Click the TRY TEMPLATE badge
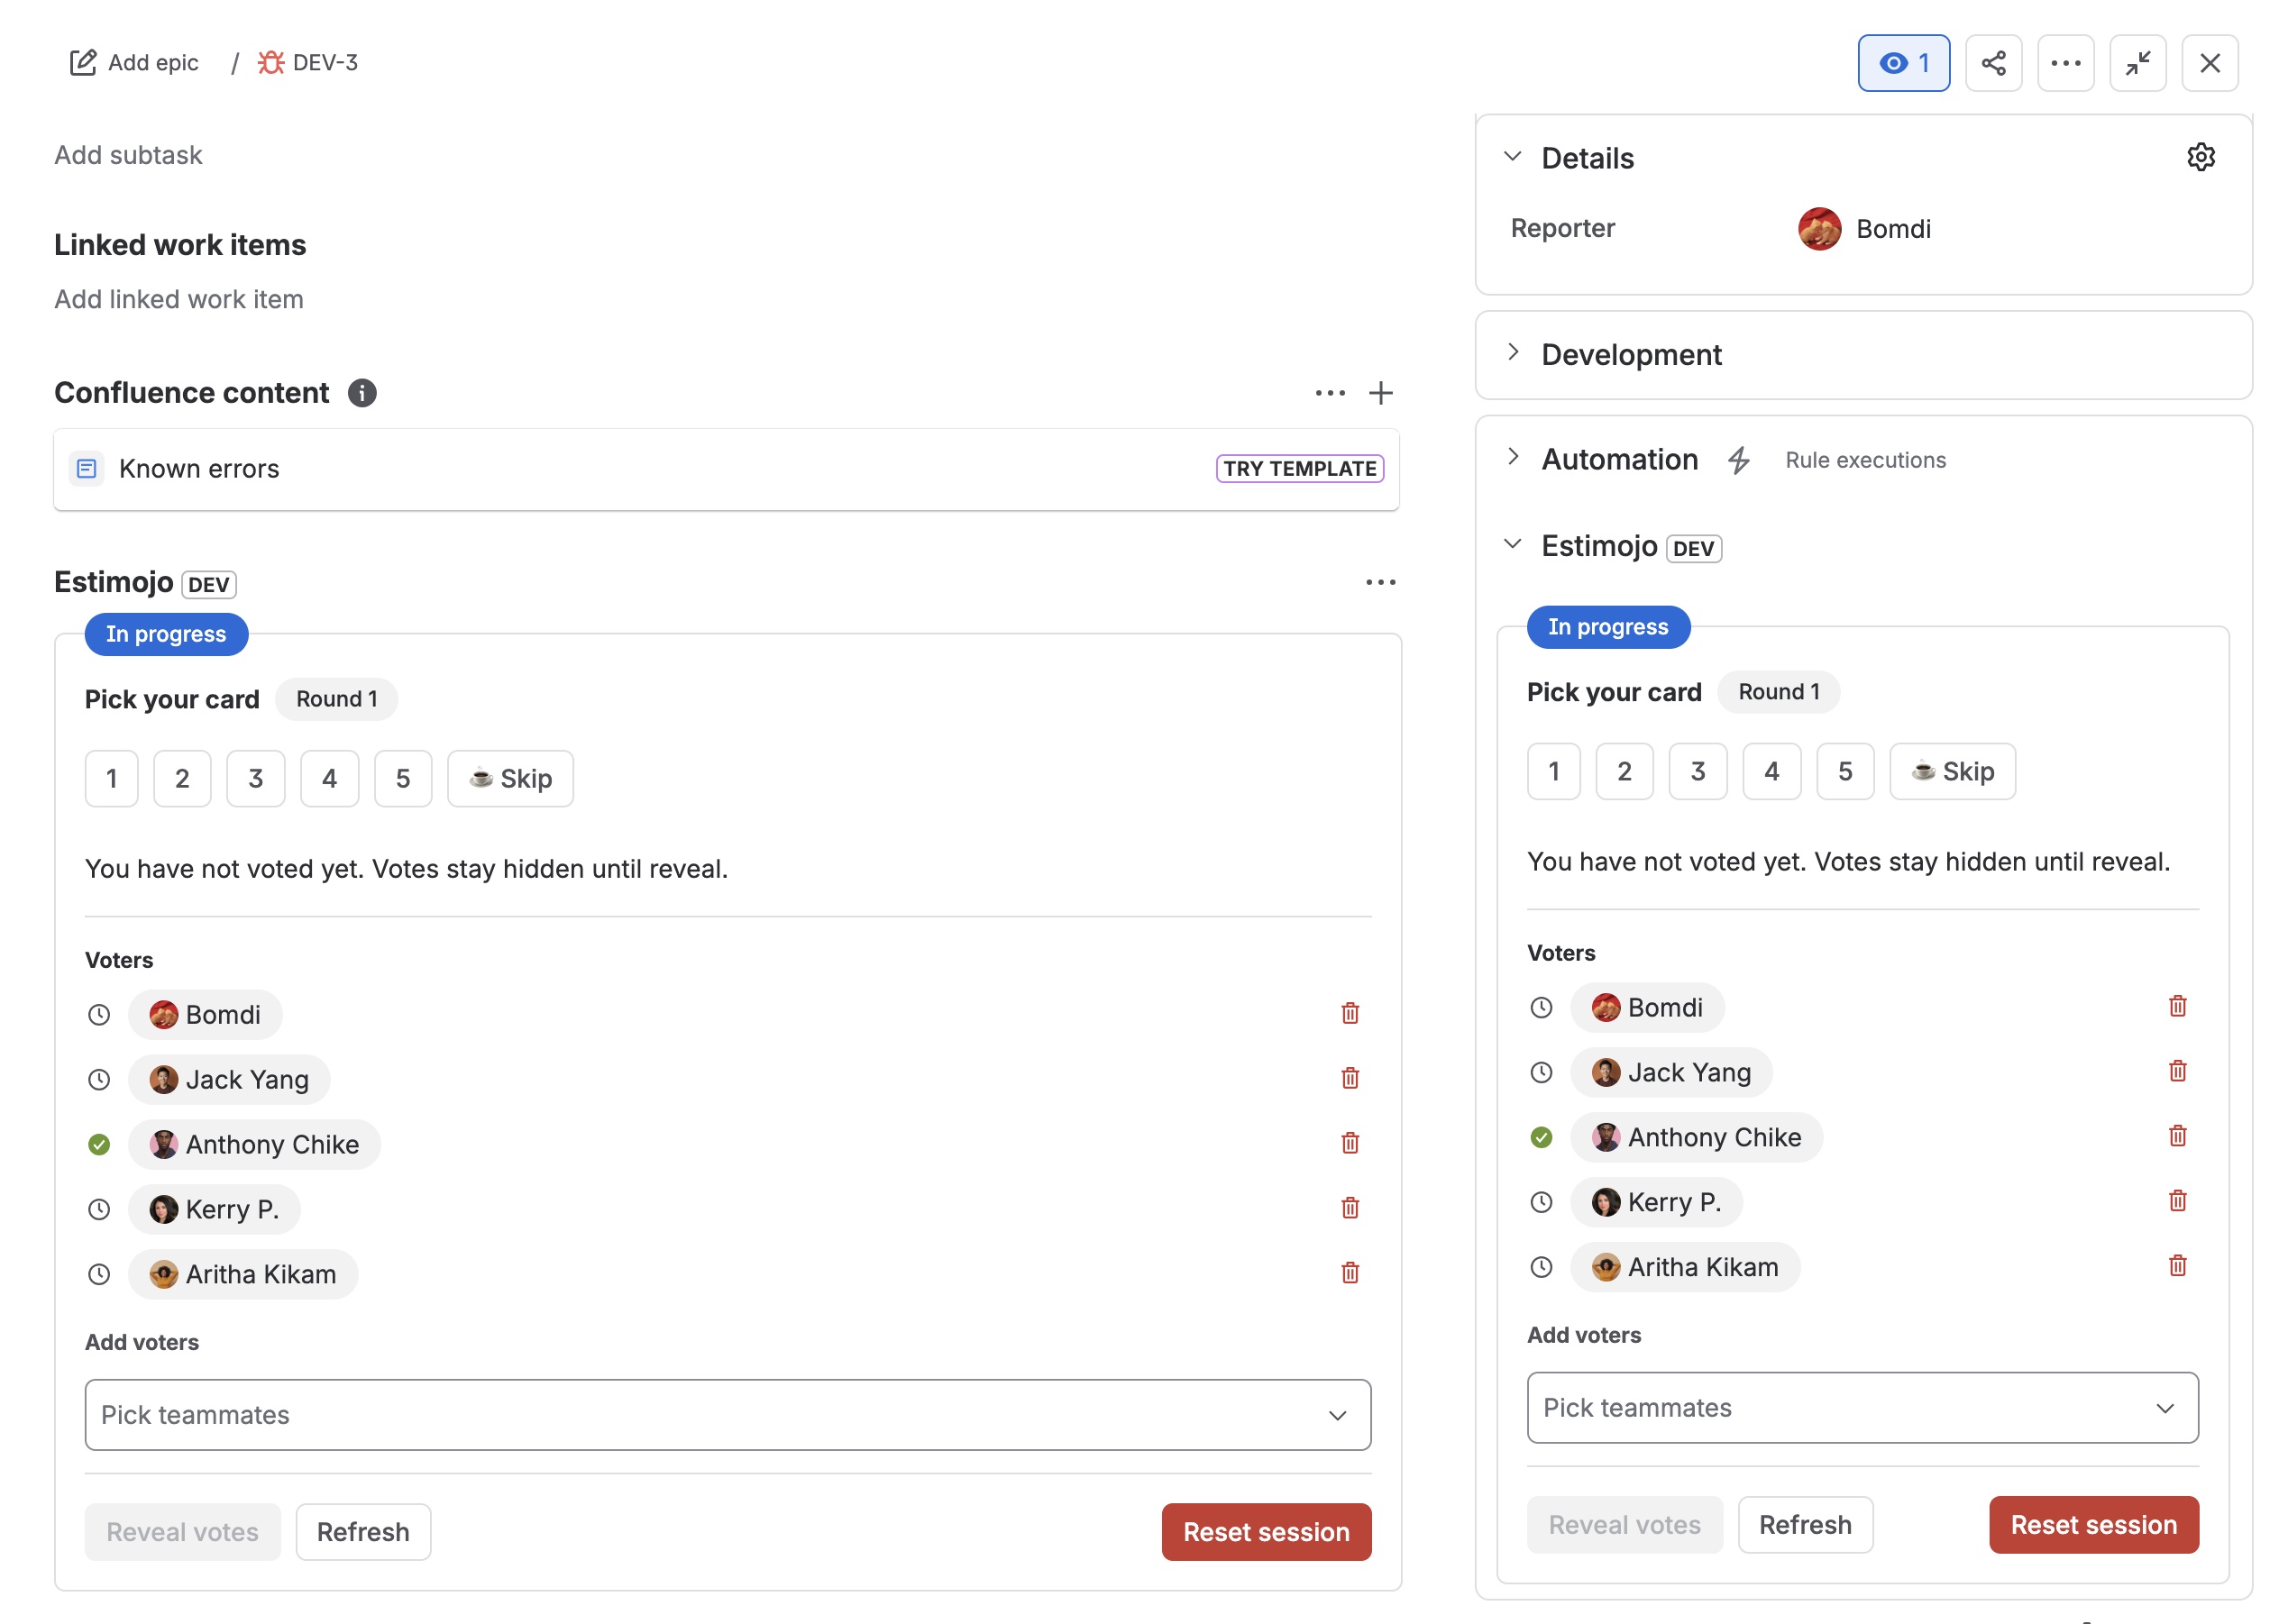 (1299, 468)
